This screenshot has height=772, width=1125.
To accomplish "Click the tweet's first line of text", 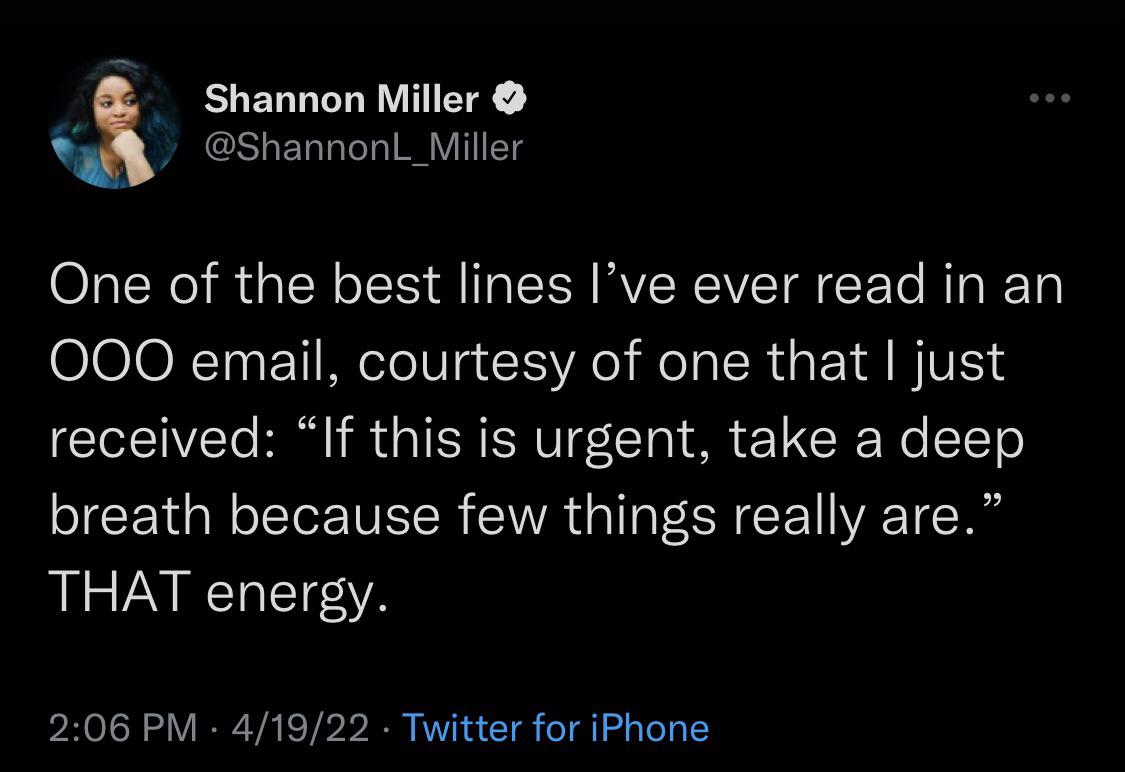I will (x=556, y=284).
